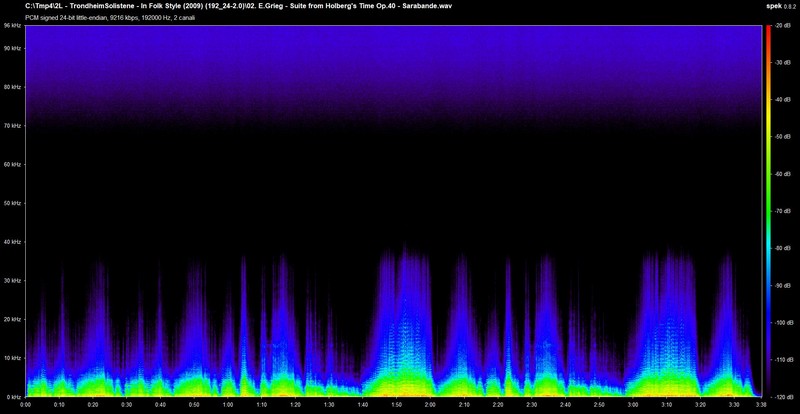Click the 20 kHz frequency axis label
Image resolution: width=800 pixels, height=414 pixels.
tap(12, 320)
